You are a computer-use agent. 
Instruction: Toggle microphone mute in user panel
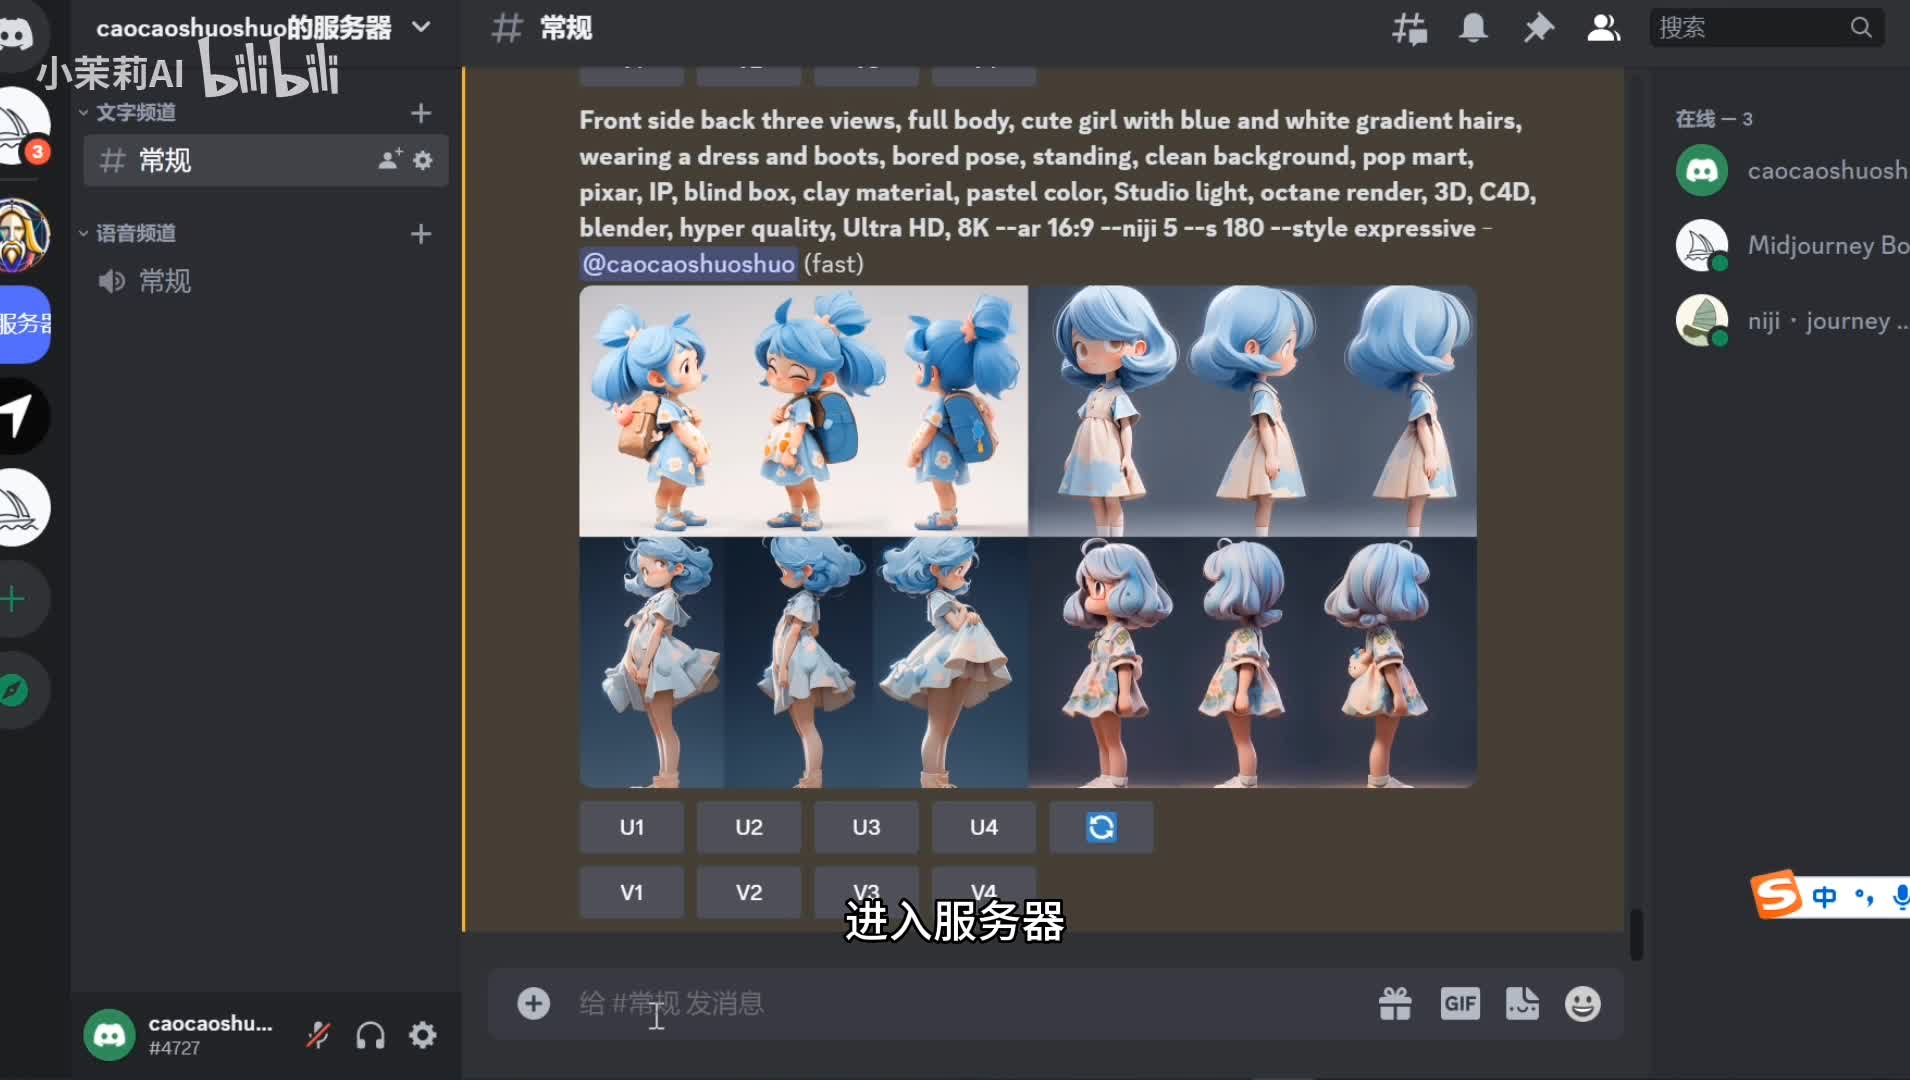click(x=318, y=1035)
